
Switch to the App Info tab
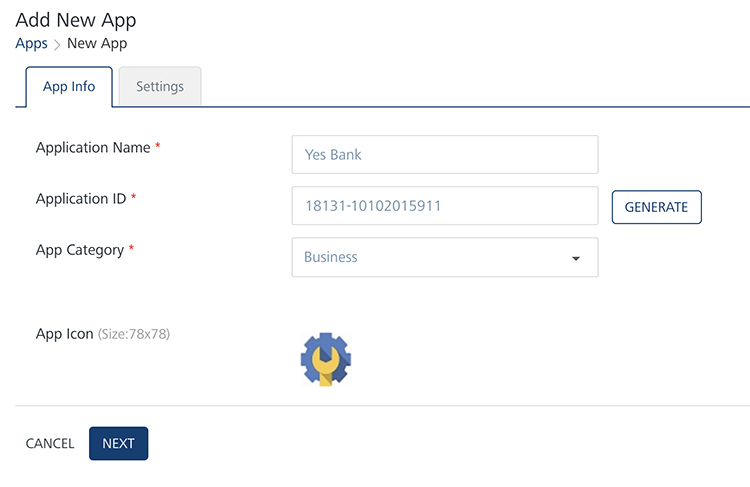[x=69, y=87]
